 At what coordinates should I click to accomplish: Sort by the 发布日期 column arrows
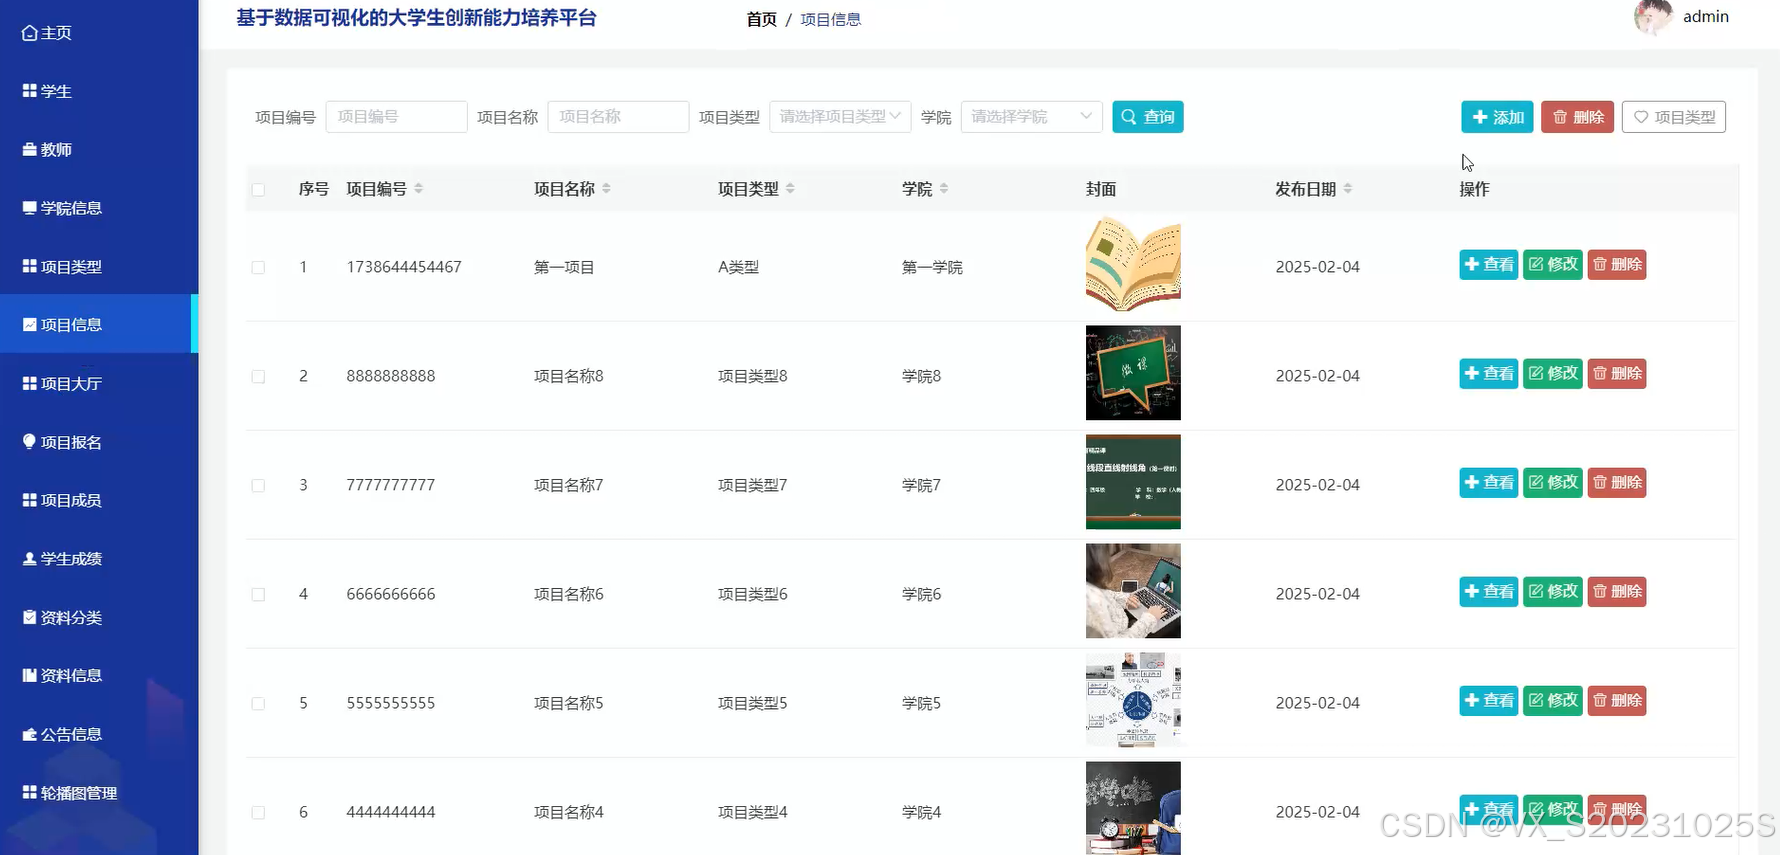(x=1348, y=188)
